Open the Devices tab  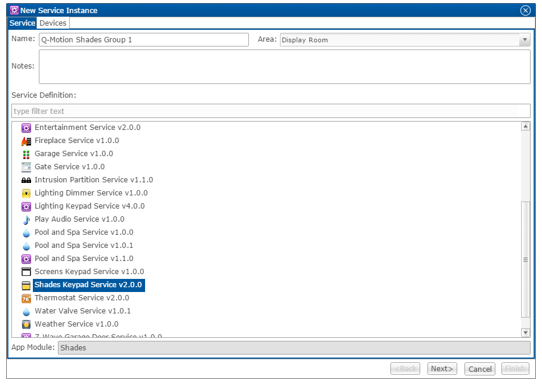pyautogui.click(x=53, y=23)
